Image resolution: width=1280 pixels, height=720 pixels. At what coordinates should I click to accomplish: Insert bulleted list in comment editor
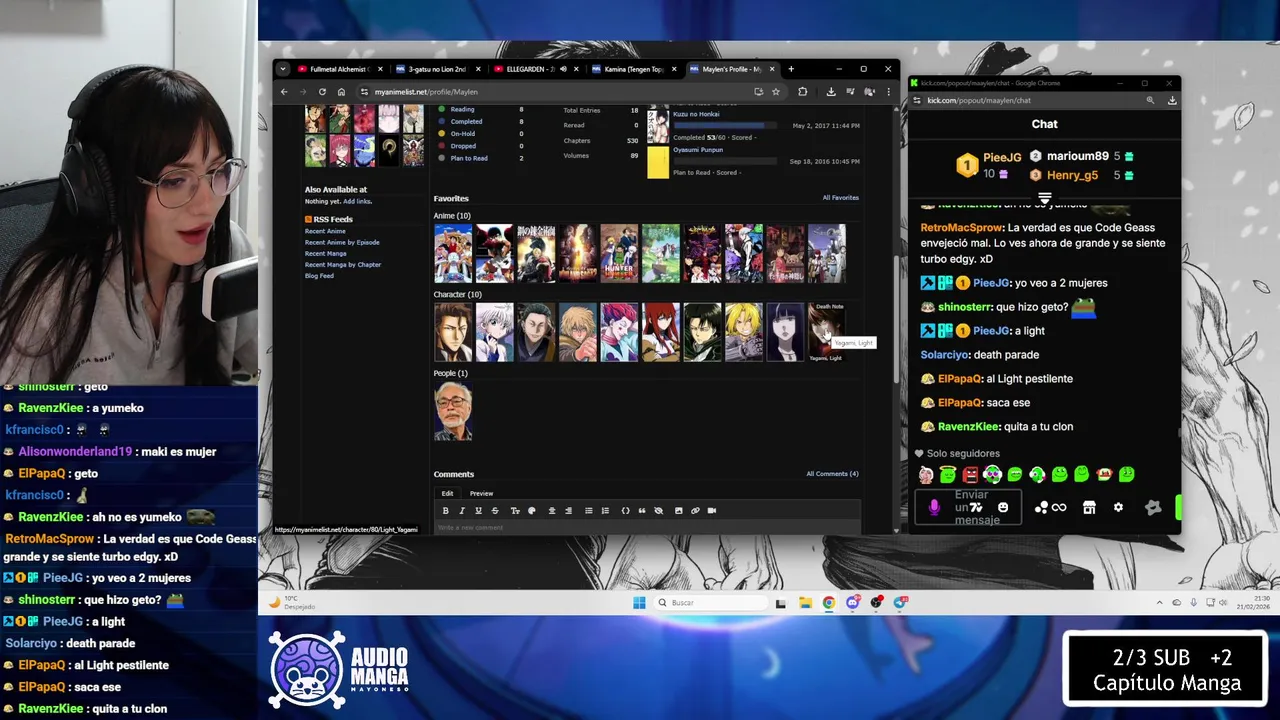click(x=589, y=510)
